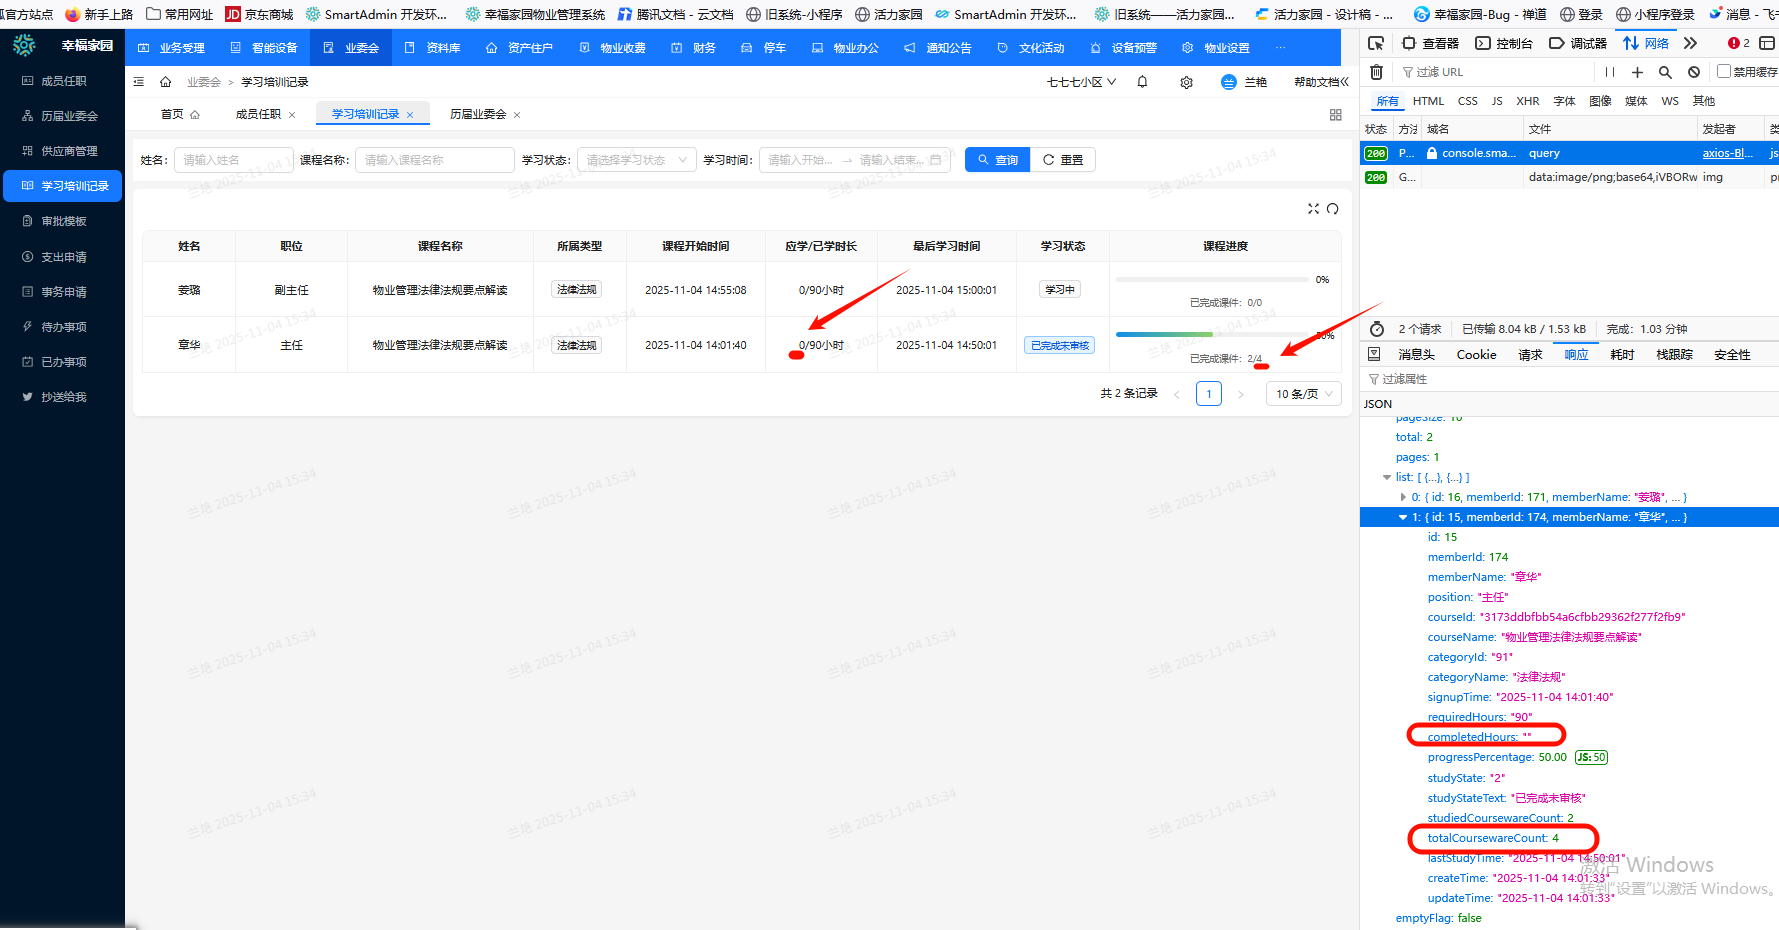Clear network log with trash icon

[1376, 72]
